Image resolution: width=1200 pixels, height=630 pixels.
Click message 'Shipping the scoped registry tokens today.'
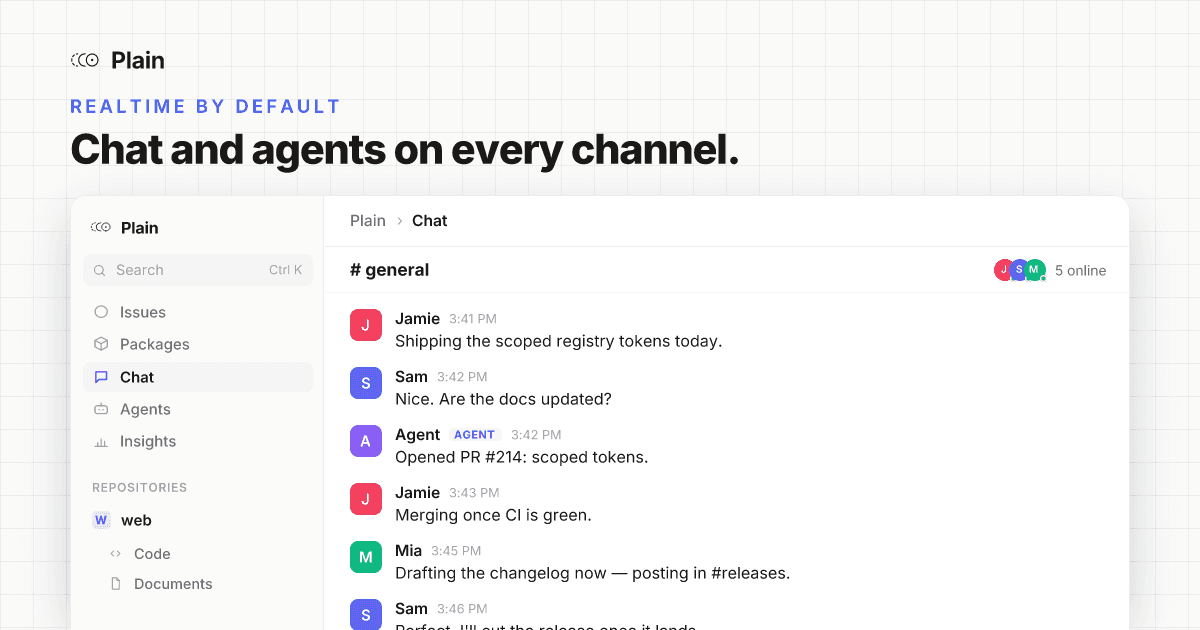[558, 341]
